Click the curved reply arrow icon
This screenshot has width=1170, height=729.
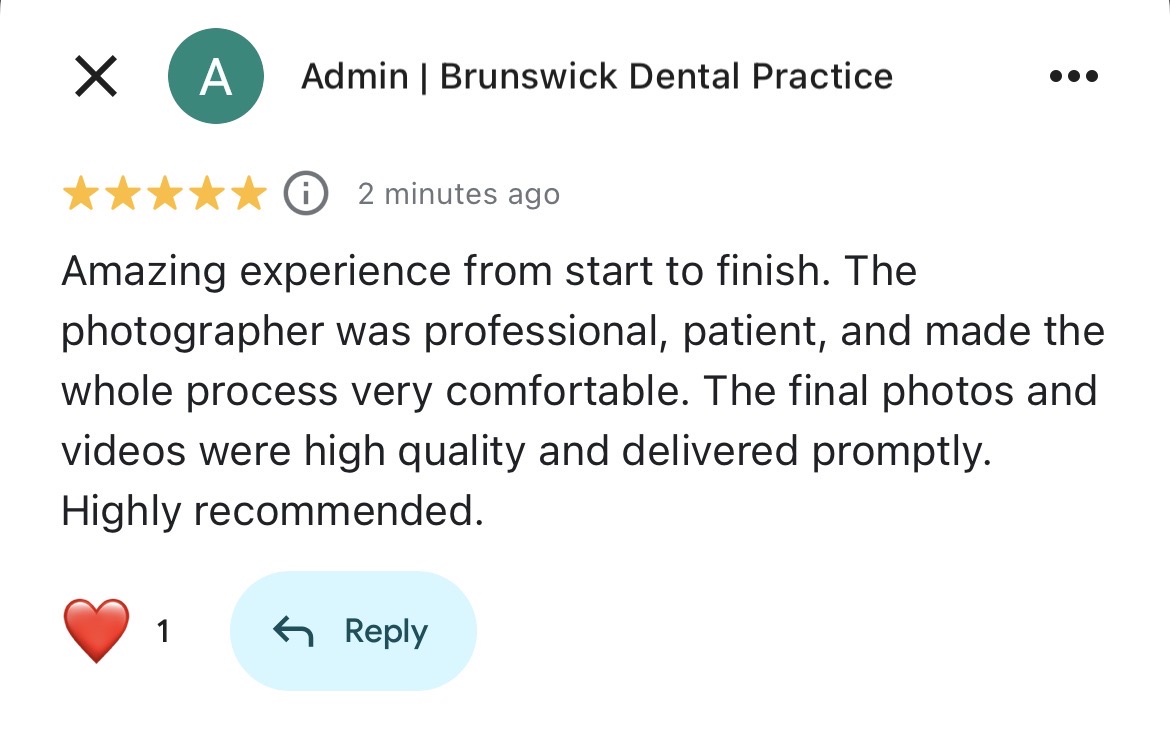(x=294, y=631)
